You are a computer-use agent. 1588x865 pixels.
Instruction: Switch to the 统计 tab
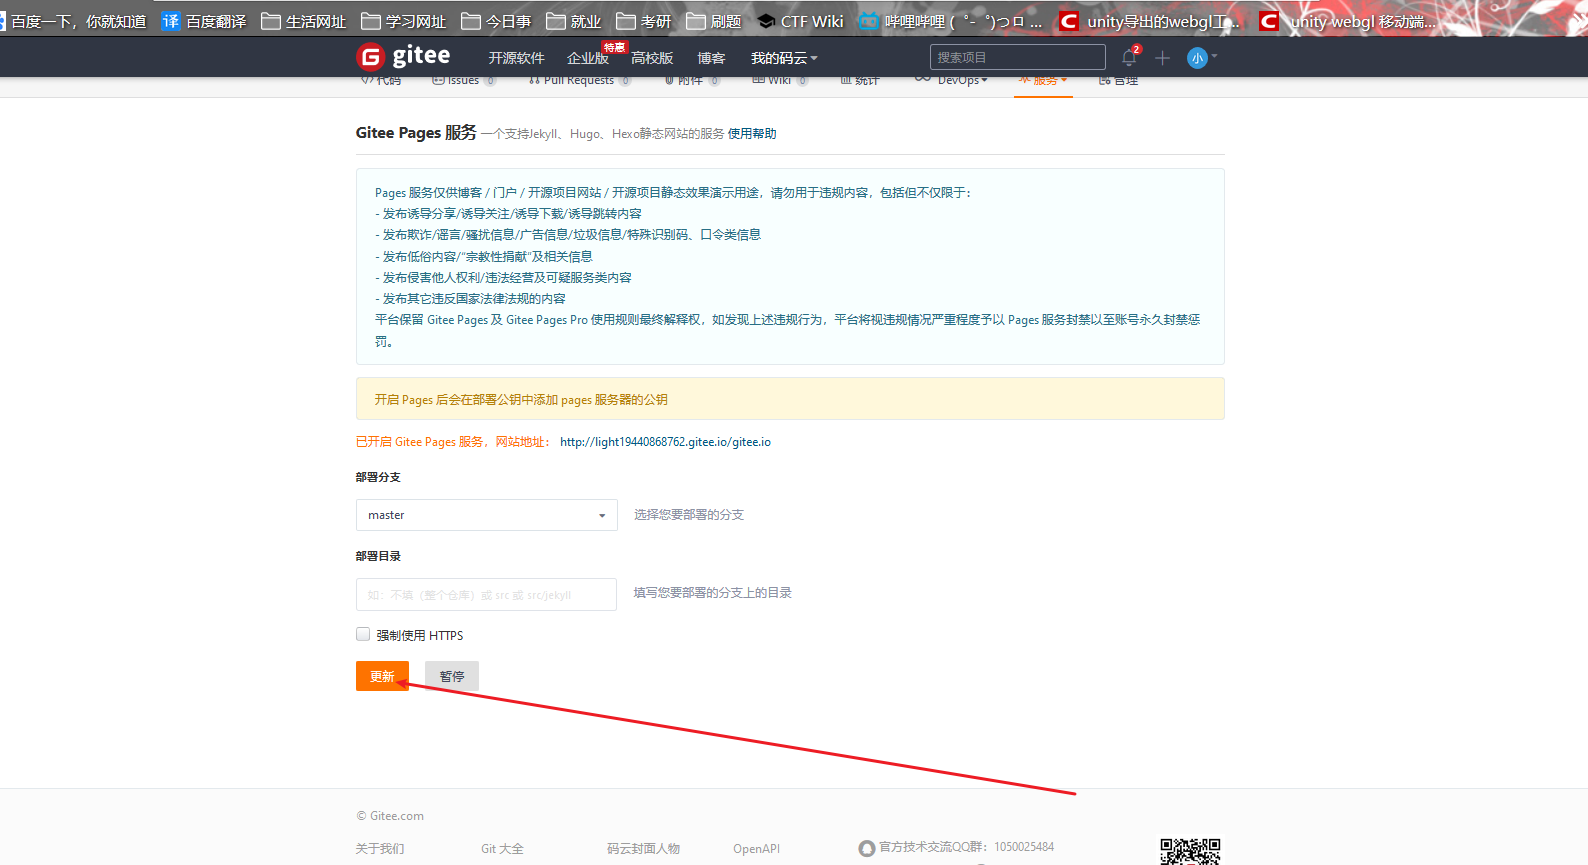pyautogui.click(x=860, y=80)
